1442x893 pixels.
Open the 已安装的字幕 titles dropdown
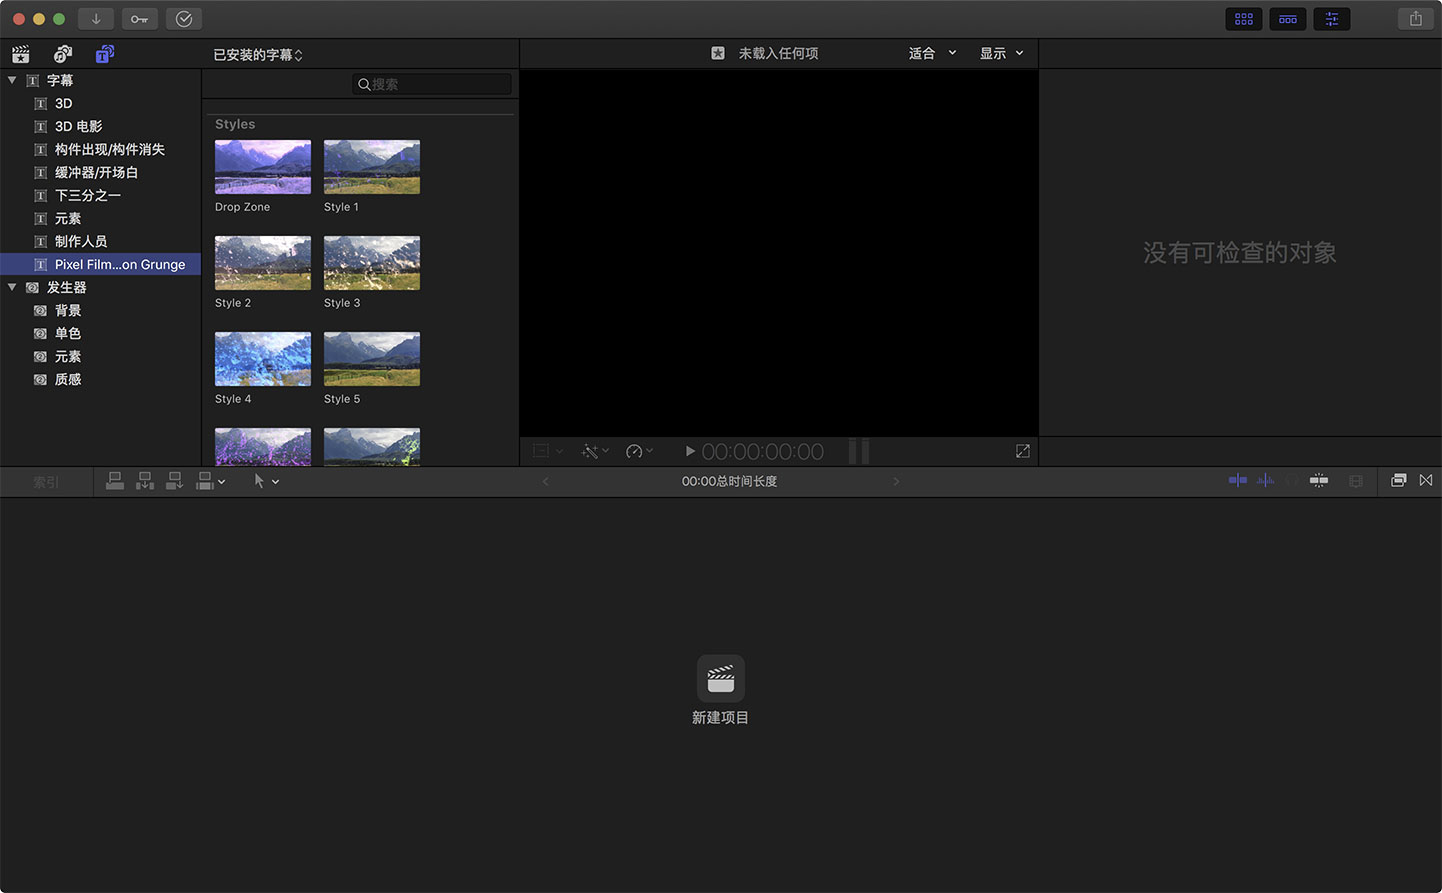click(x=258, y=55)
